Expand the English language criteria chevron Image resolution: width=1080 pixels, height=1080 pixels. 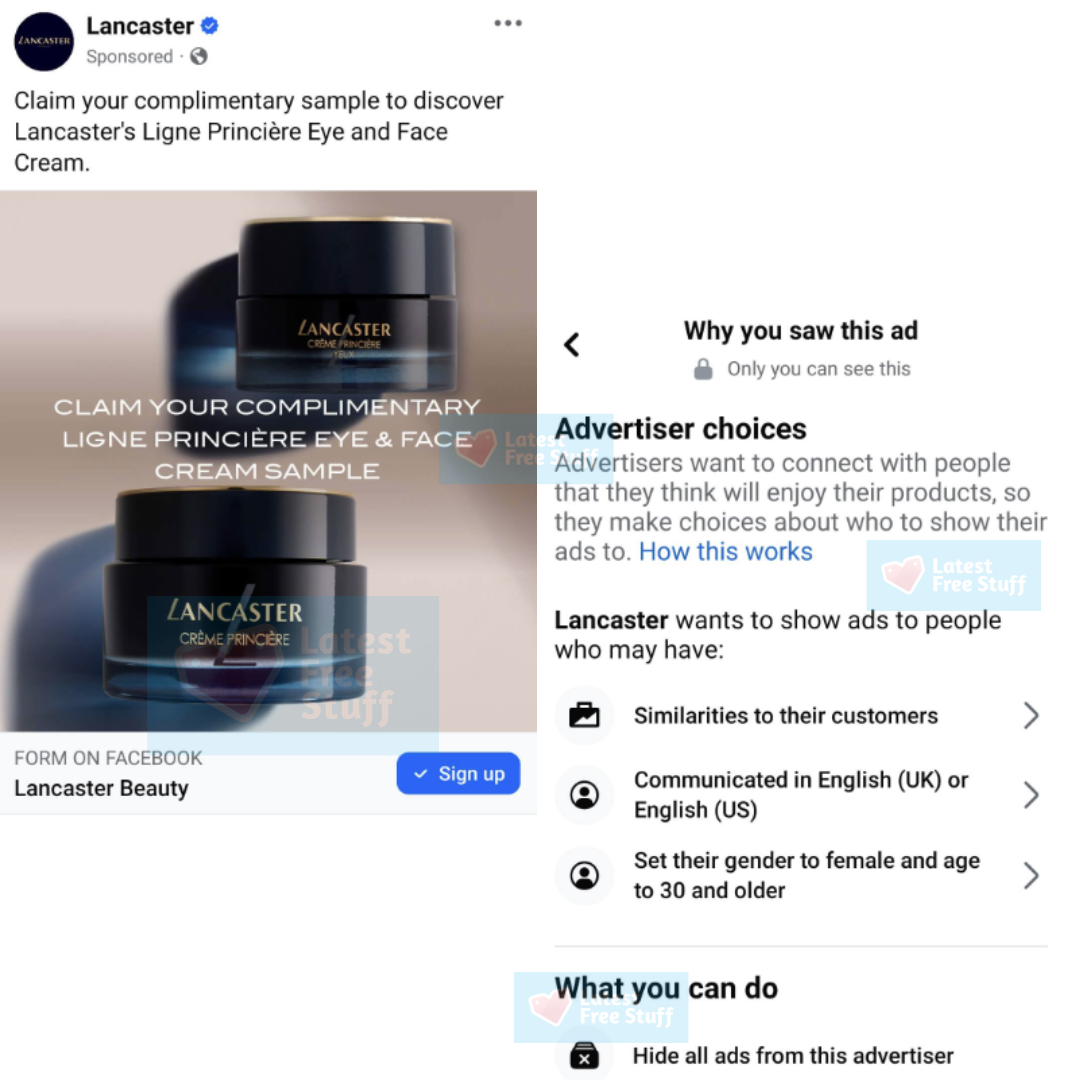point(1030,795)
